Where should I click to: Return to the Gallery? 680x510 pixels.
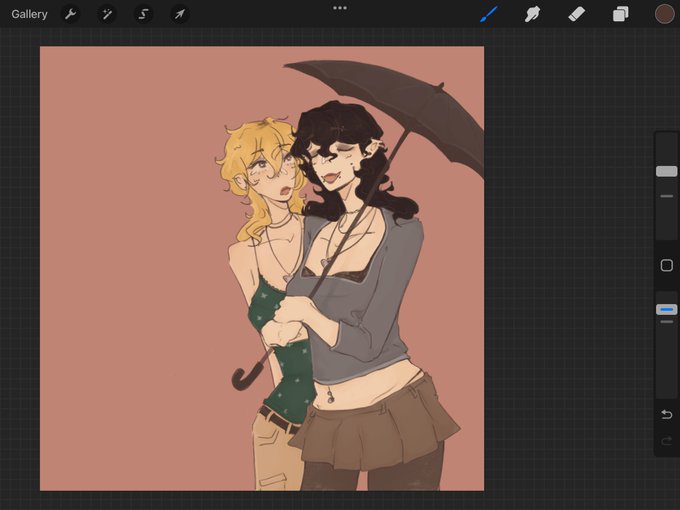point(29,14)
